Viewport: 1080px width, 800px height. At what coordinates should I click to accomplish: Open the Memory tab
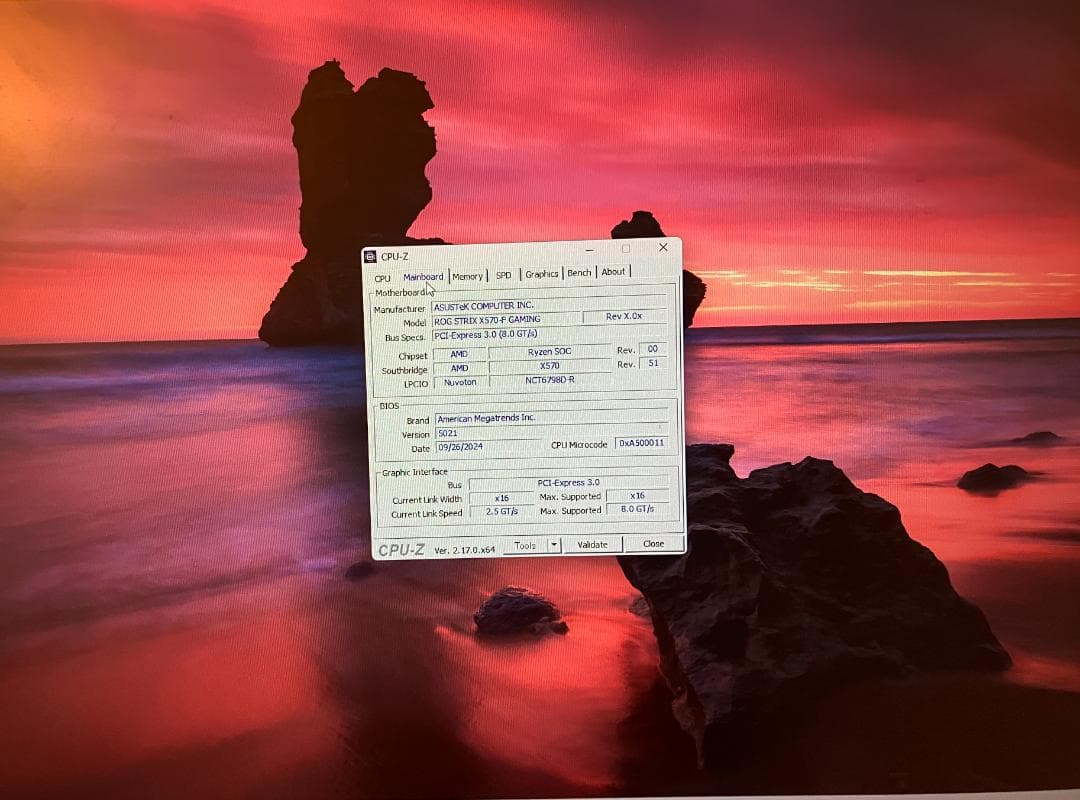pos(467,276)
